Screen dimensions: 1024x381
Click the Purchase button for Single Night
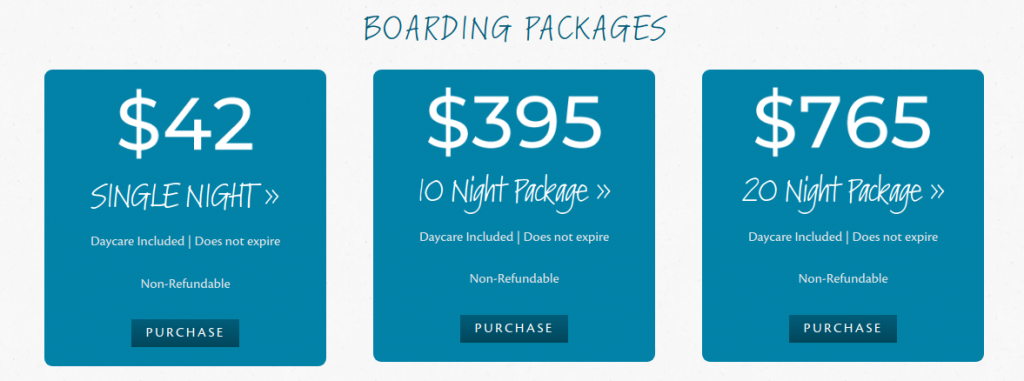pyautogui.click(x=185, y=333)
